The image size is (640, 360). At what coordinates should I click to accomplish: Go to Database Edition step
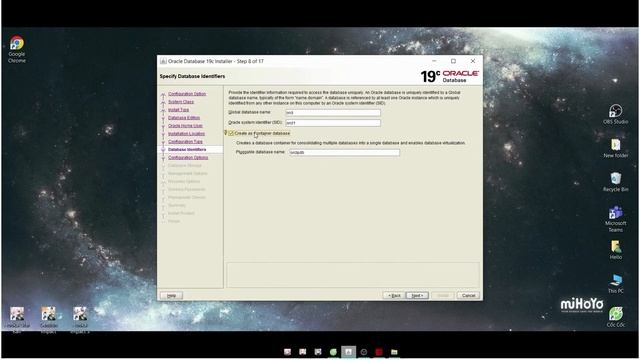(x=184, y=118)
